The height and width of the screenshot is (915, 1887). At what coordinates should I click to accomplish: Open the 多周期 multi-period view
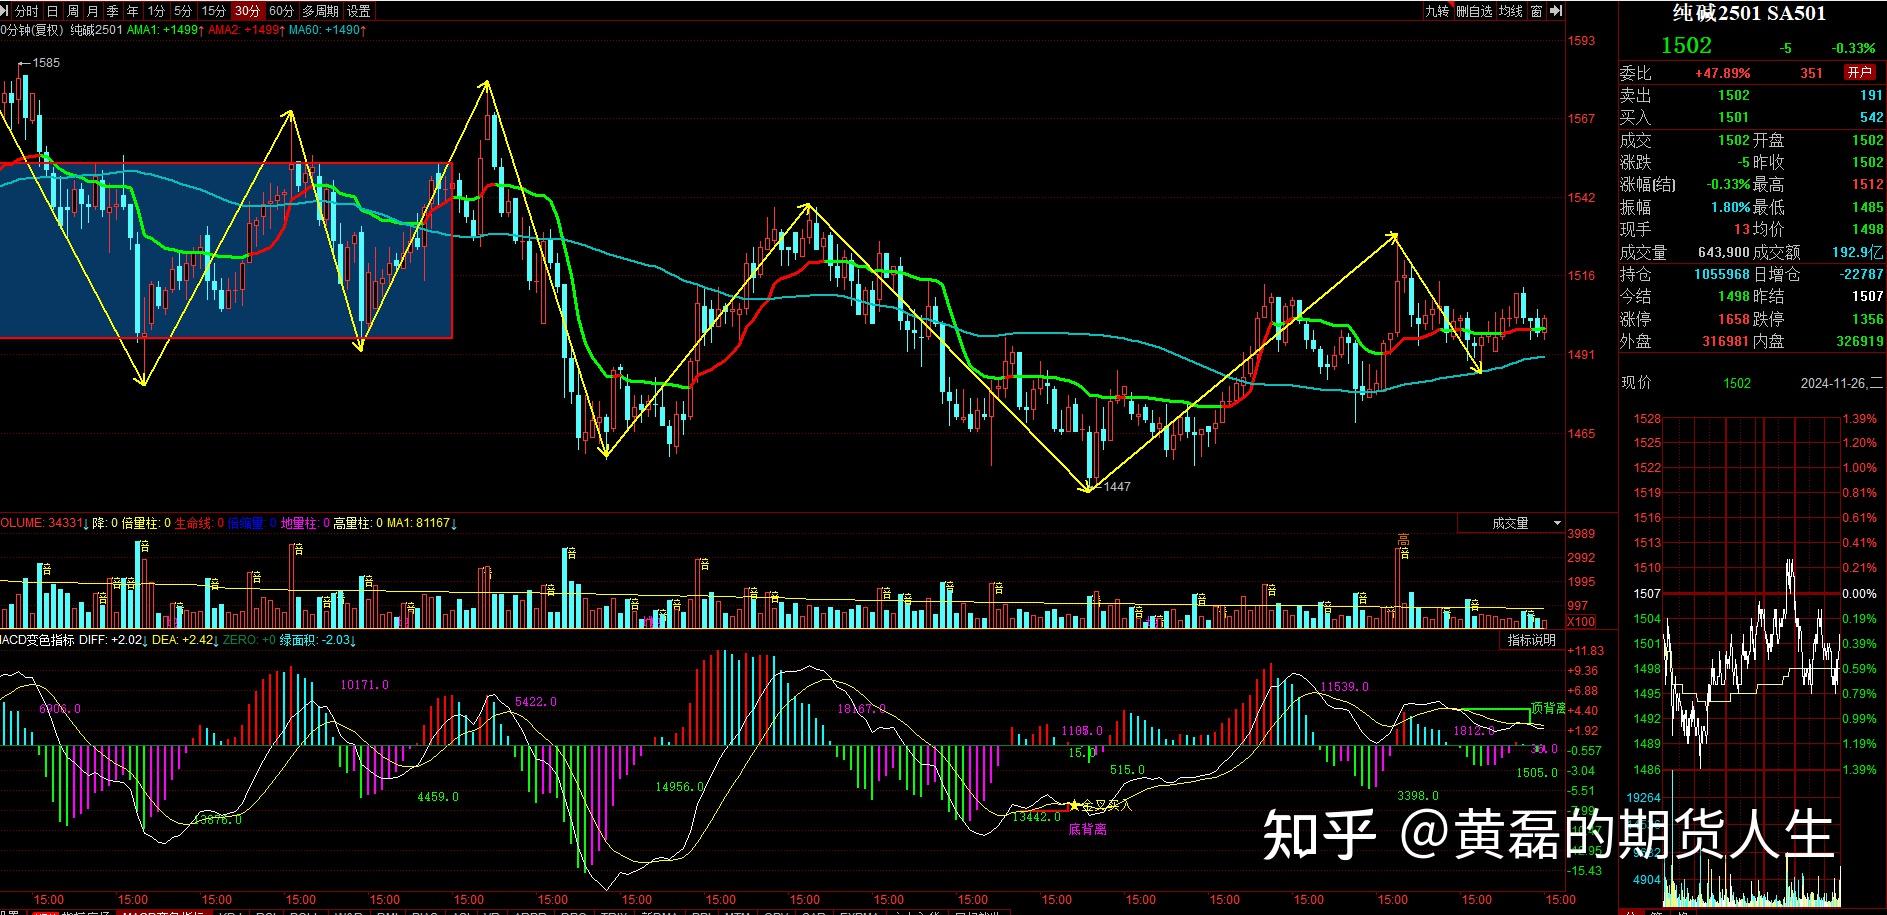click(321, 11)
